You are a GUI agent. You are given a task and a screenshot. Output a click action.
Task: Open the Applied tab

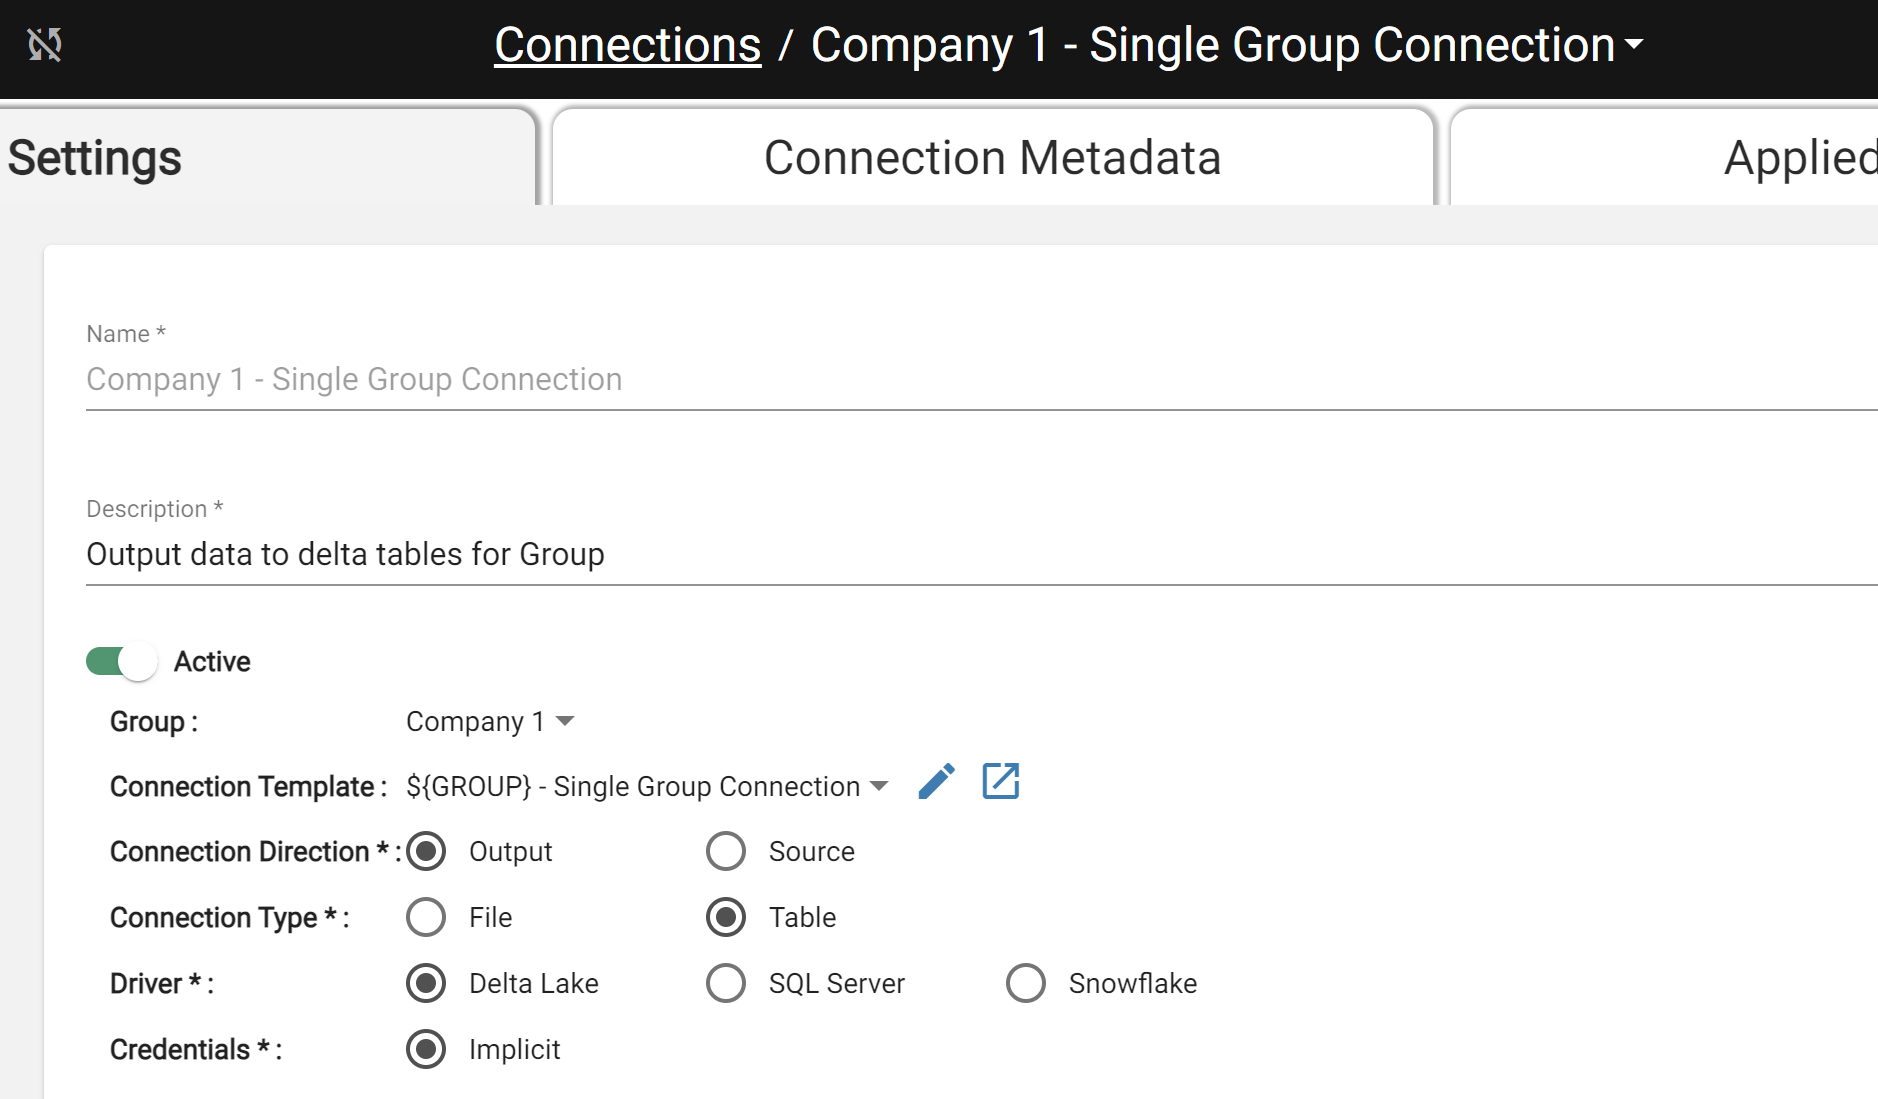coord(1664,157)
